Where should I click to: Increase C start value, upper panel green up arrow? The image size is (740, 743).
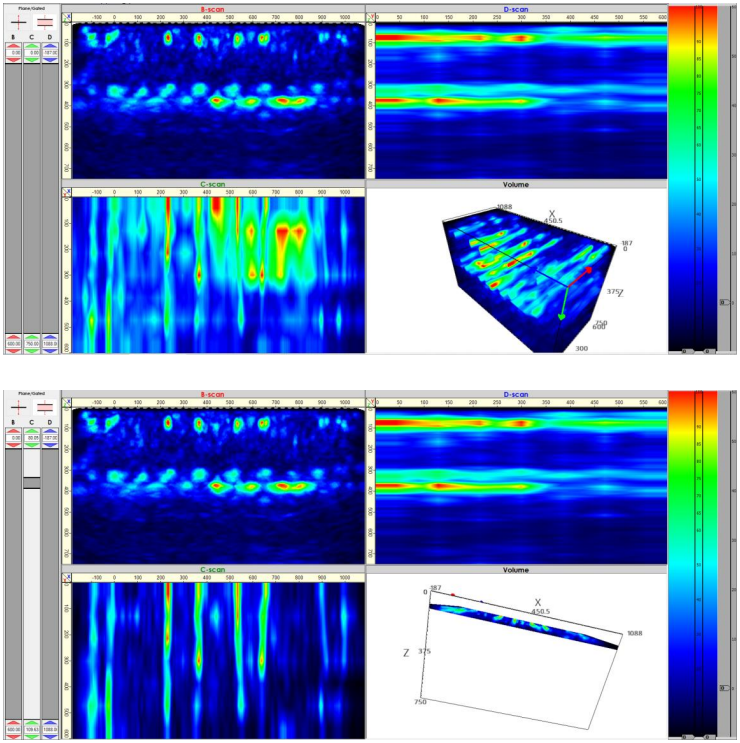tap(32, 46)
